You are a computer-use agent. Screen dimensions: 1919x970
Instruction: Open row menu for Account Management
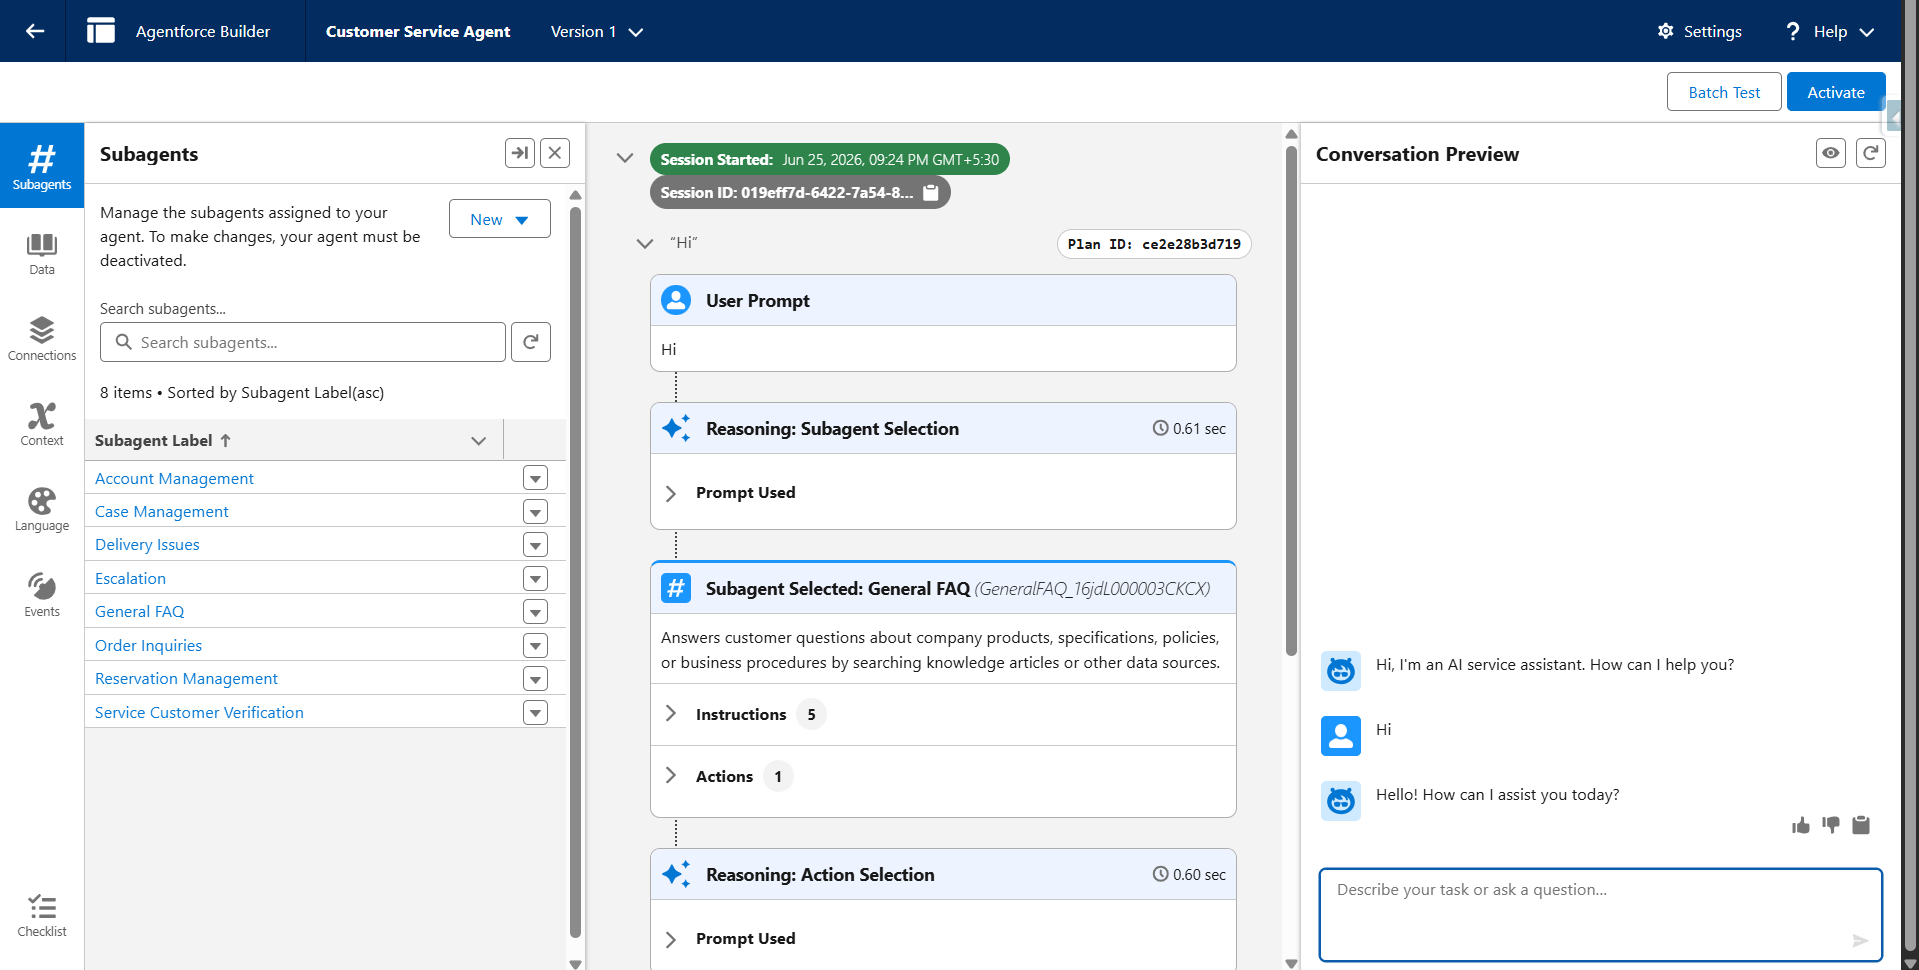point(536,478)
